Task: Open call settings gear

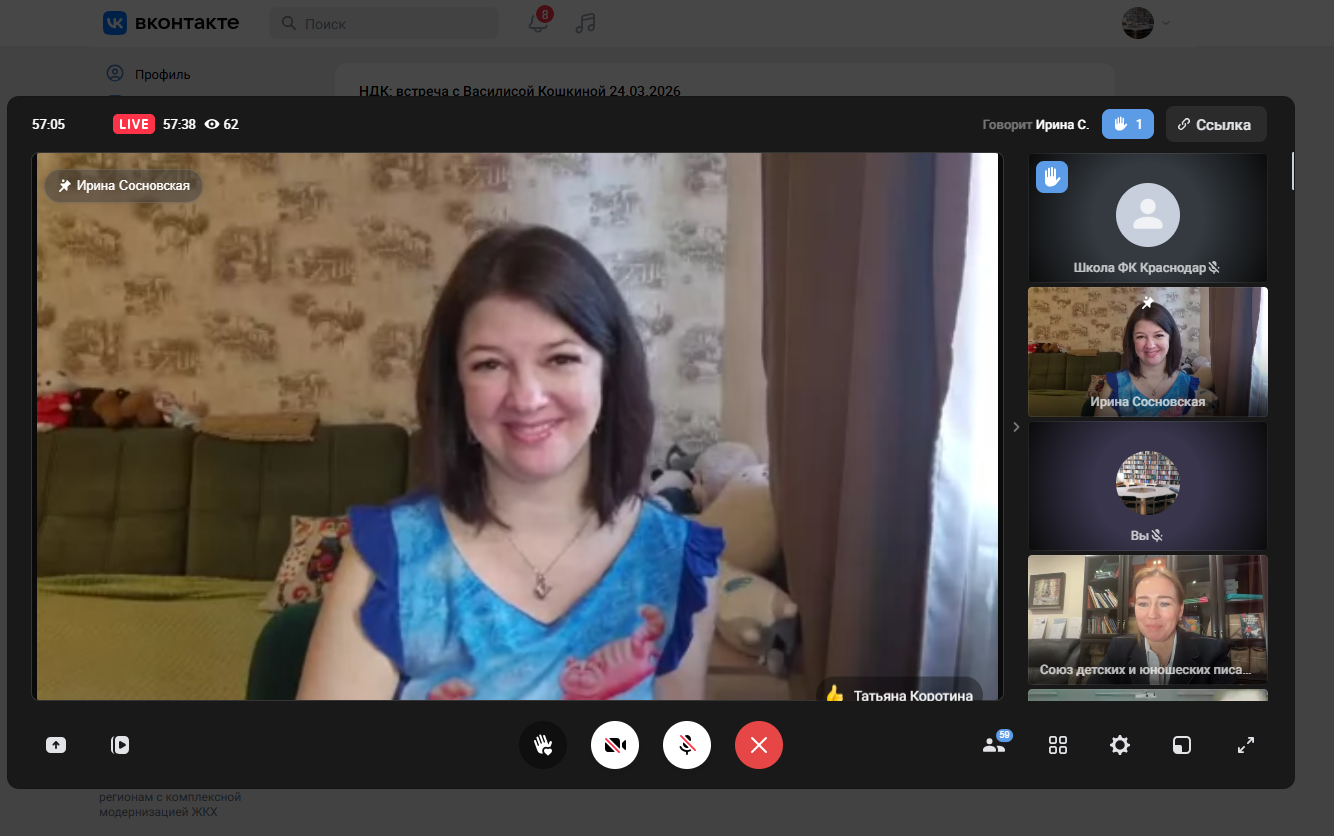Action: click(1120, 745)
